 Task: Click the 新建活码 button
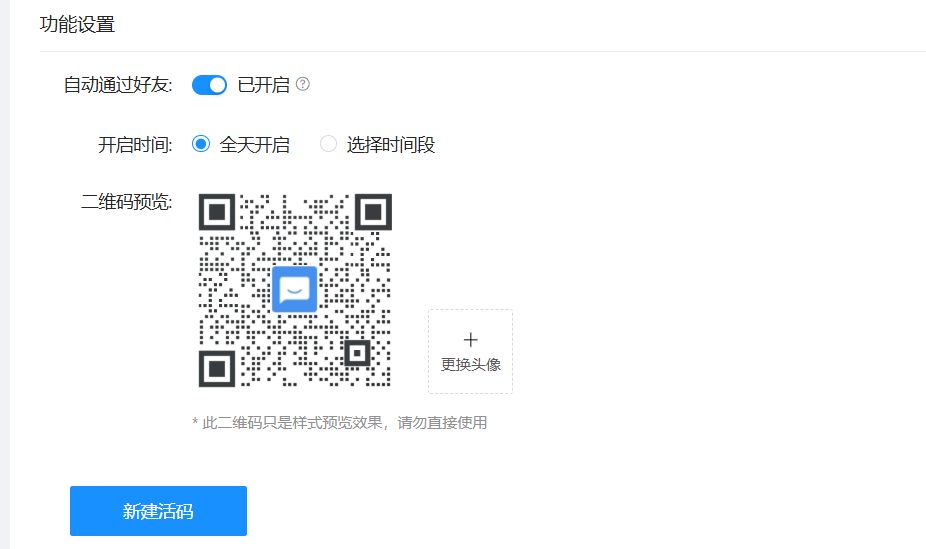tap(158, 511)
